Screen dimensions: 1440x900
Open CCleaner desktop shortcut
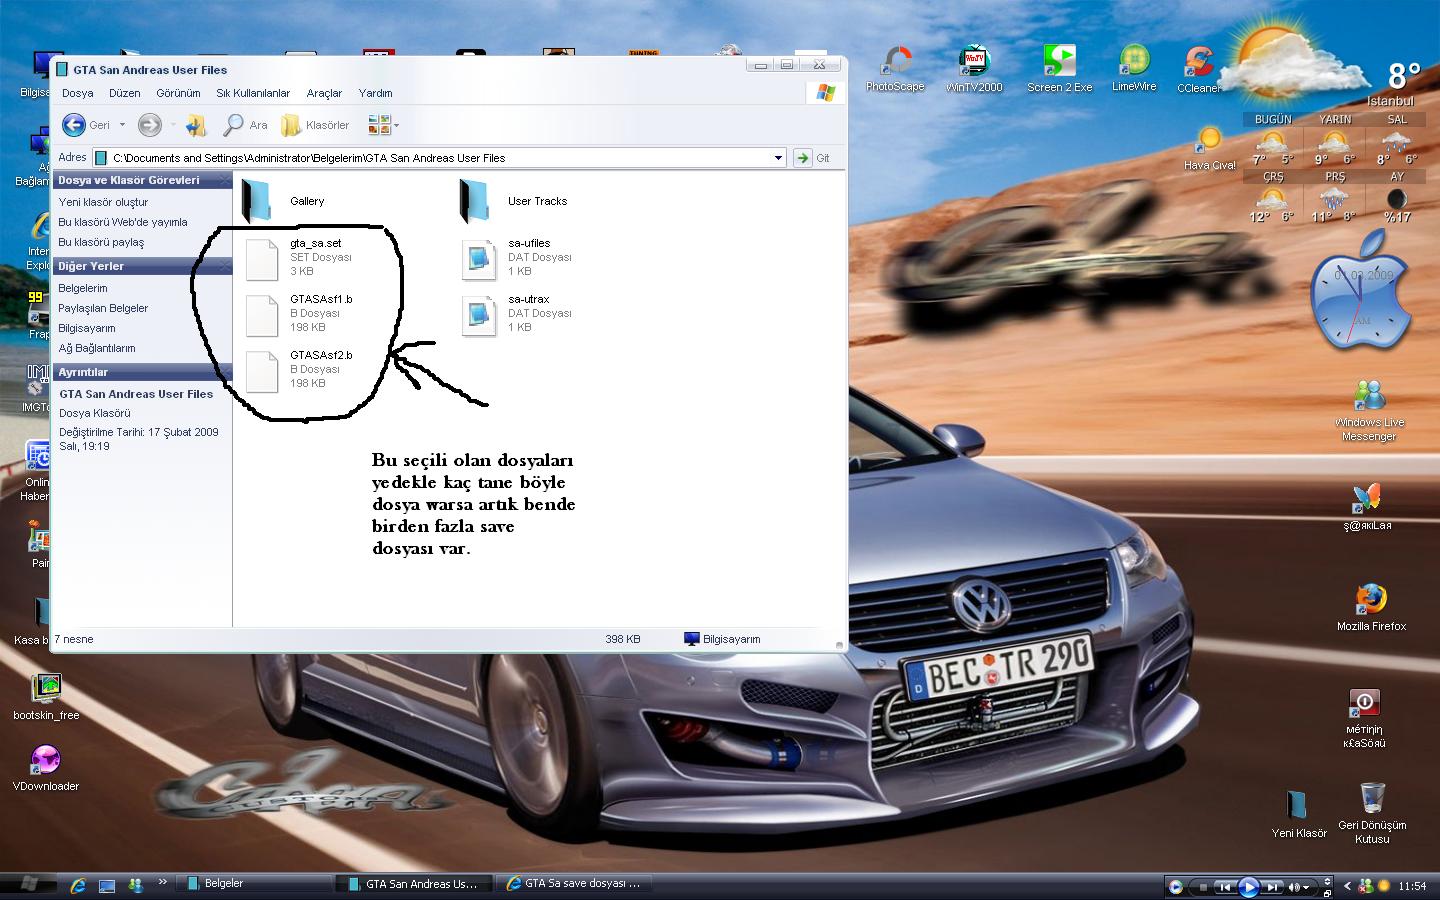coord(1198,70)
